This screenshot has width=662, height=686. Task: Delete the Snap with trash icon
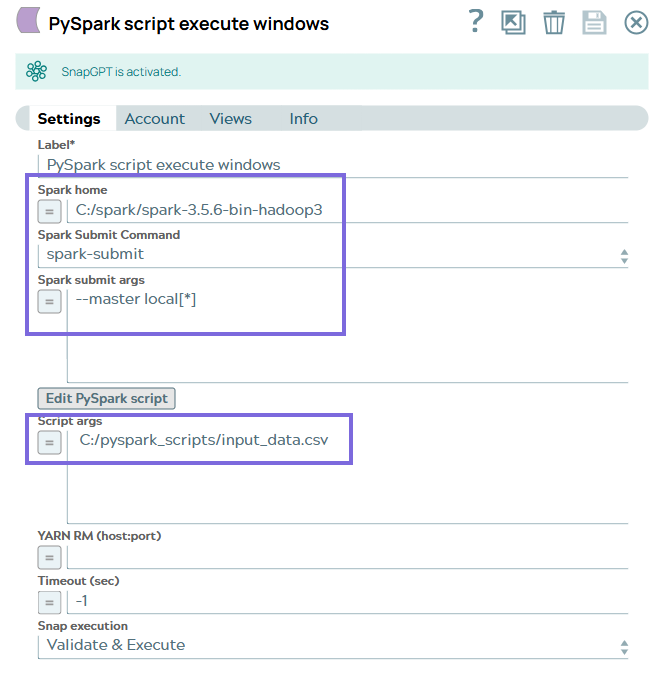pyautogui.click(x=554, y=22)
